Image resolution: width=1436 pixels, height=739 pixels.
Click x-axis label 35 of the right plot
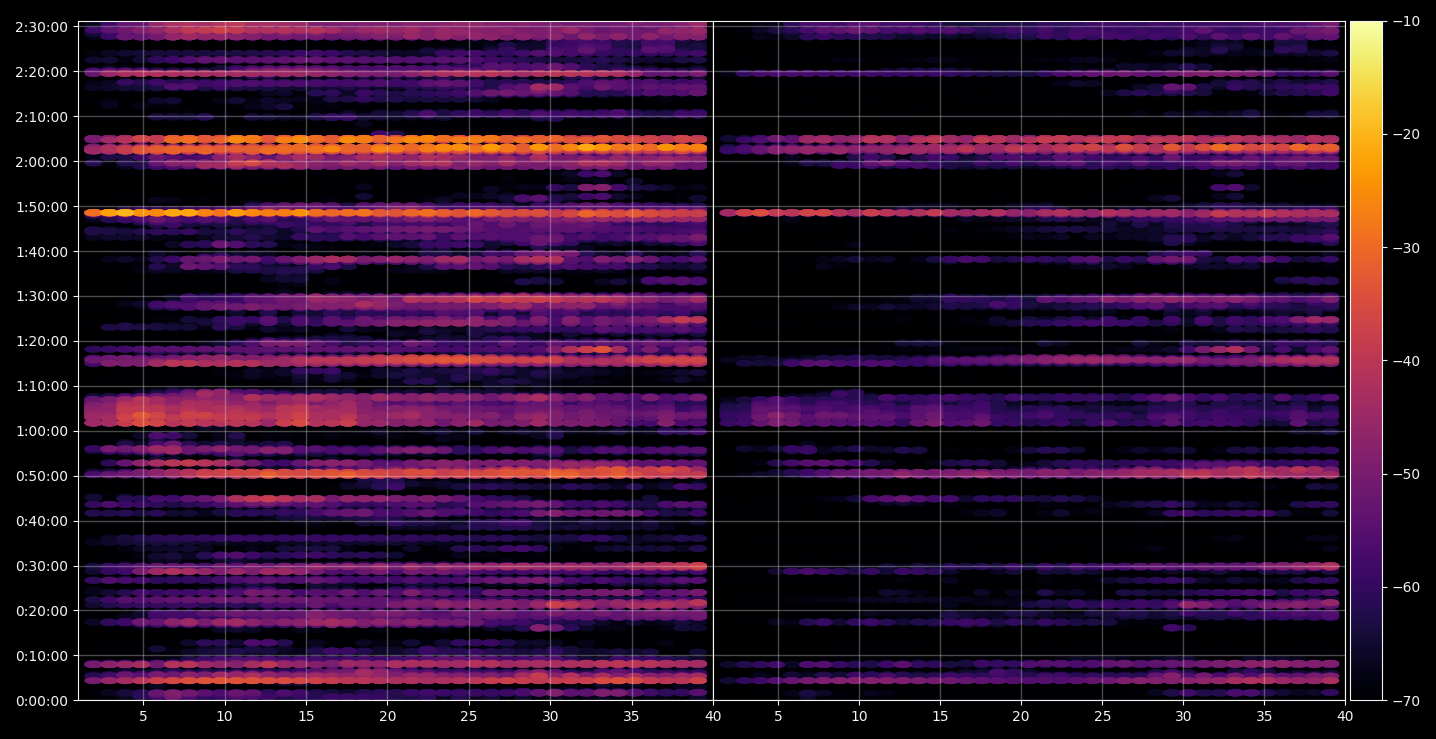[1264, 716]
